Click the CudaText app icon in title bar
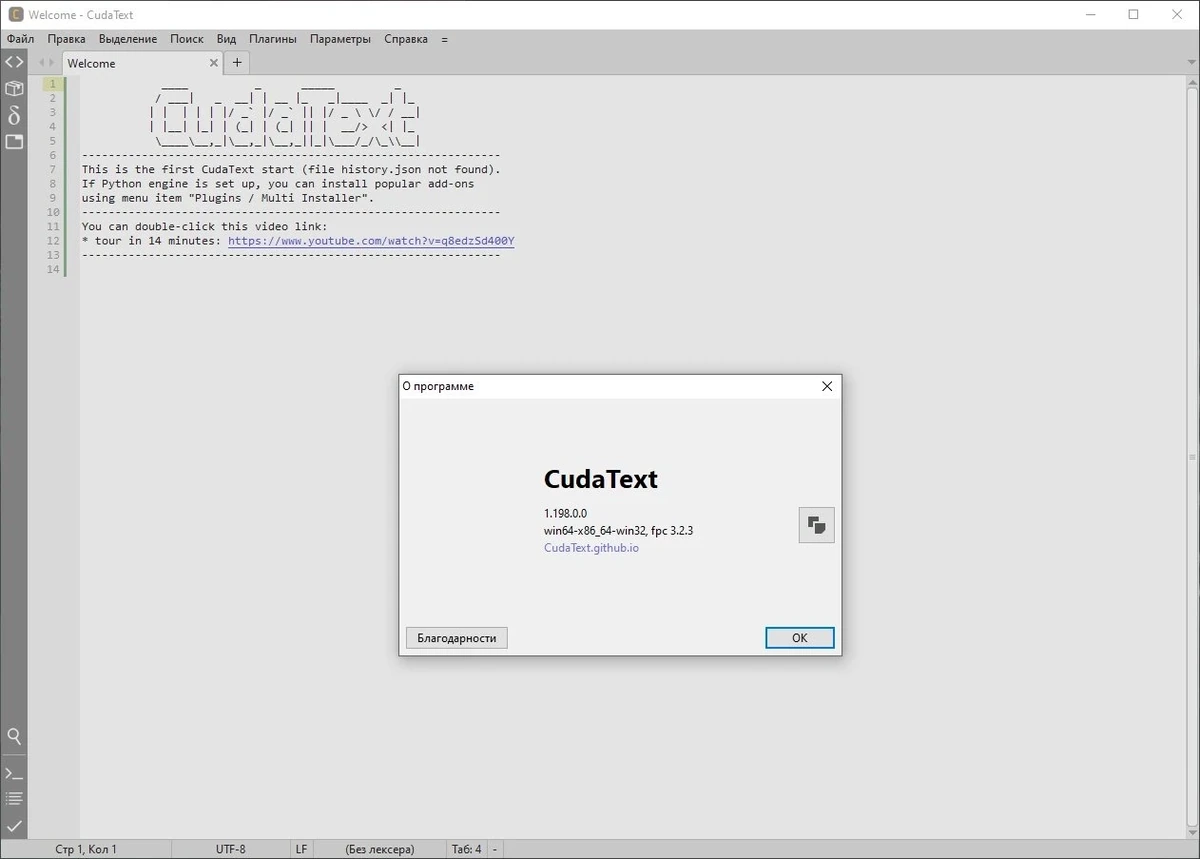Viewport: 1200px width, 859px height. (16, 15)
